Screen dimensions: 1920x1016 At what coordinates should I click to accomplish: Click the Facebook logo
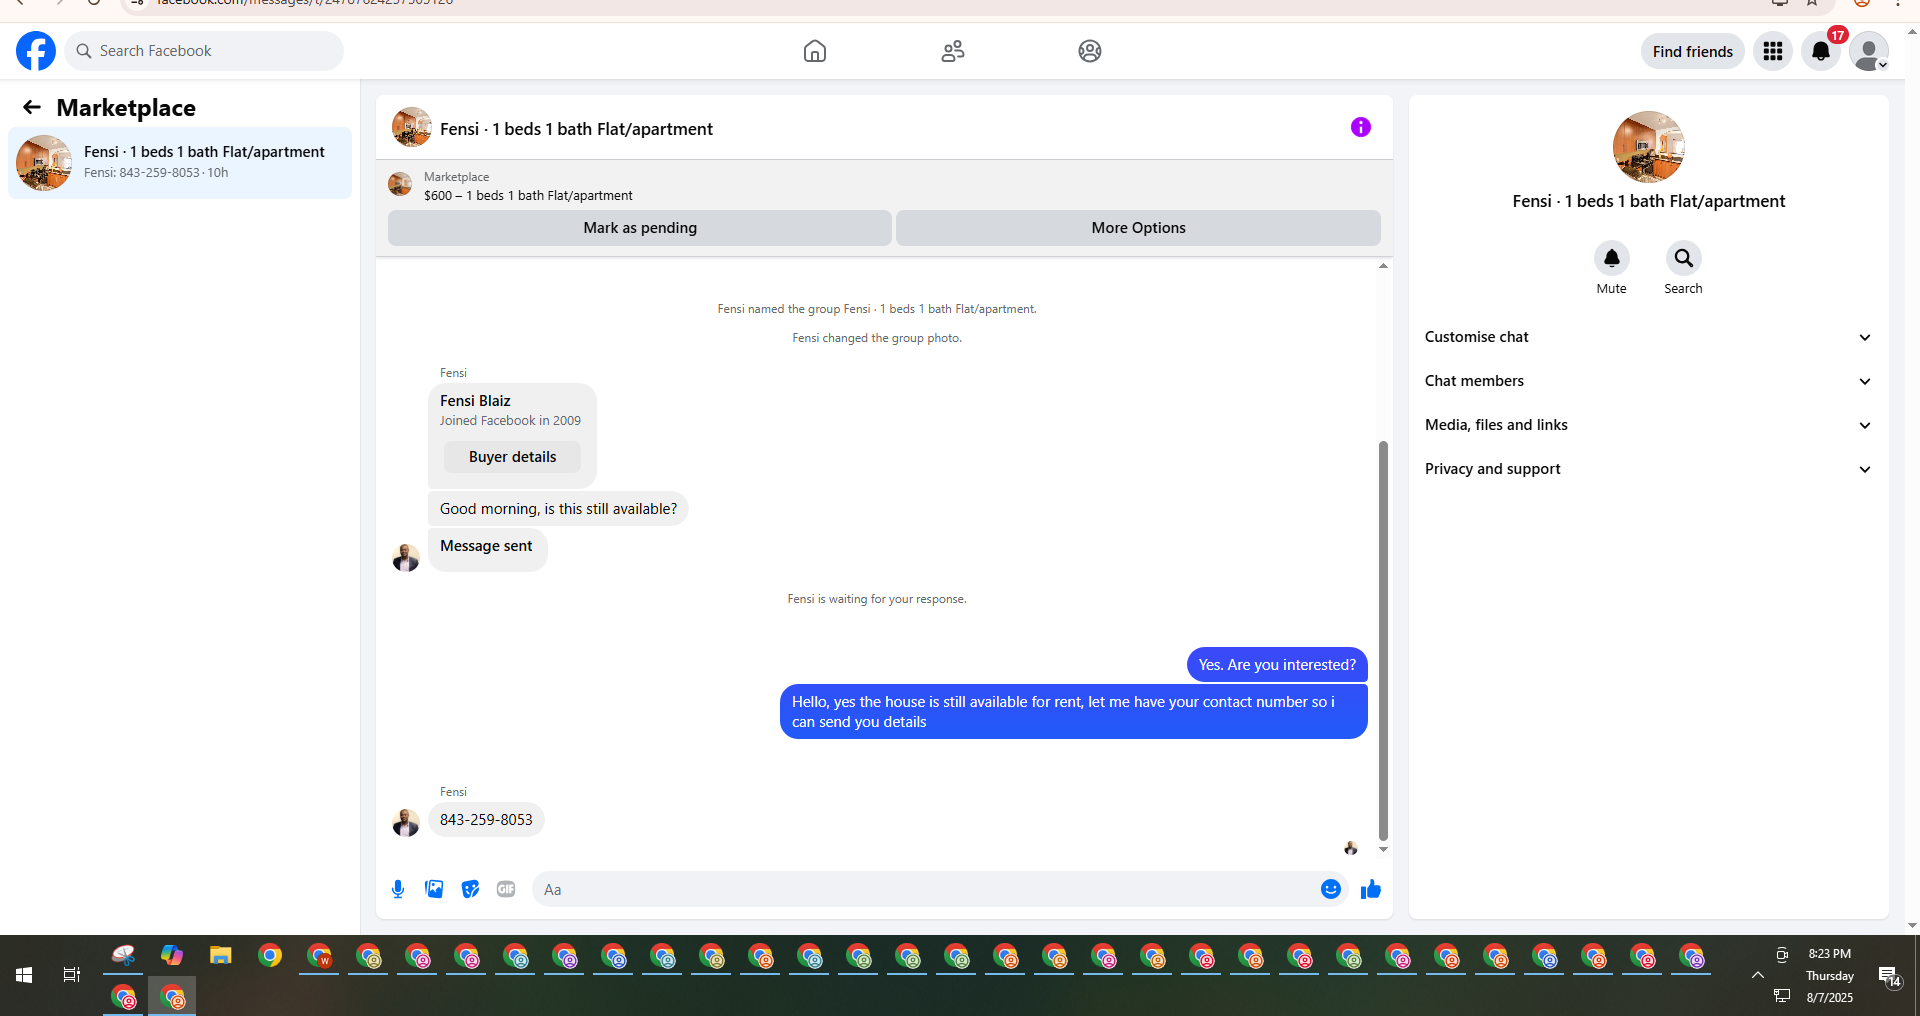coord(36,51)
